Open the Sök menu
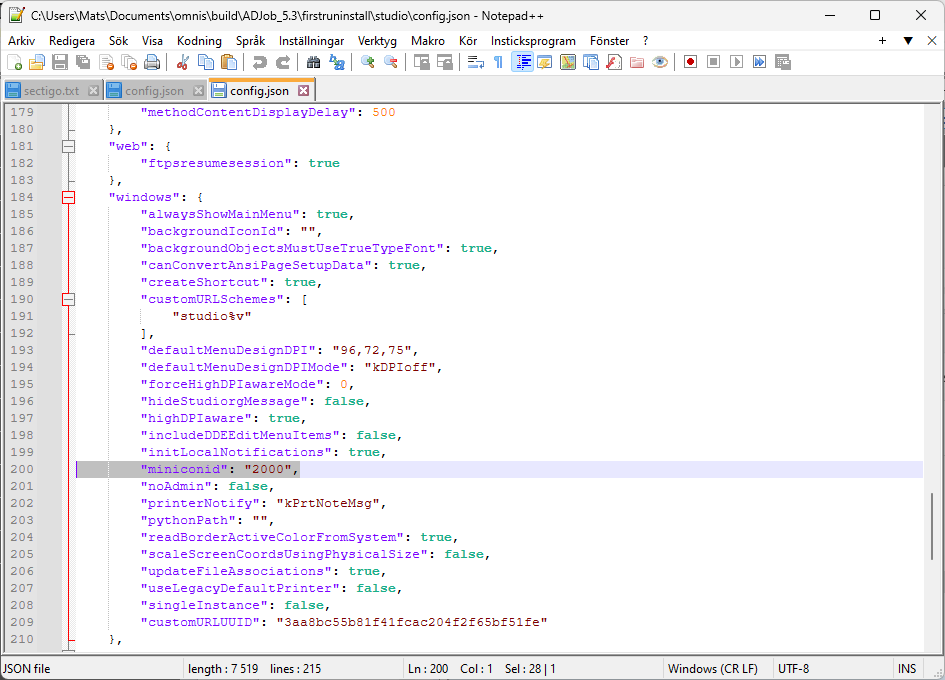945x680 pixels. (x=118, y=41)
